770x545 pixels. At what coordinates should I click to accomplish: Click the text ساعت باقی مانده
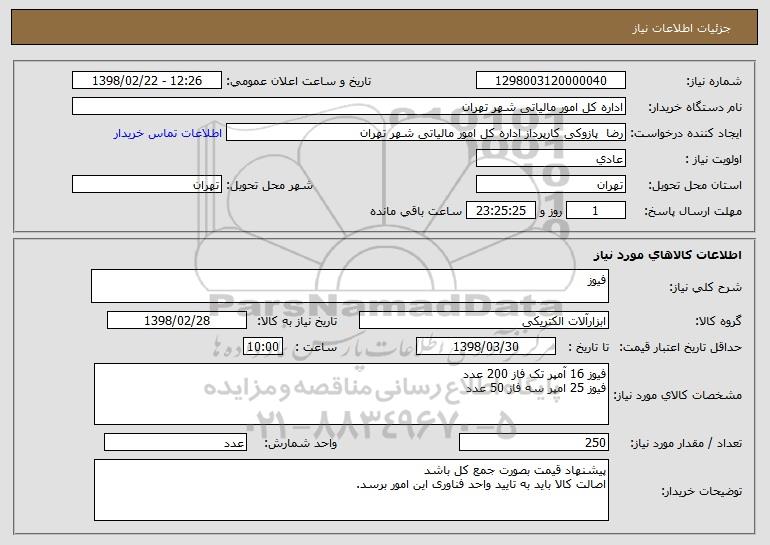pyautogui.click(x=415, y=211)
